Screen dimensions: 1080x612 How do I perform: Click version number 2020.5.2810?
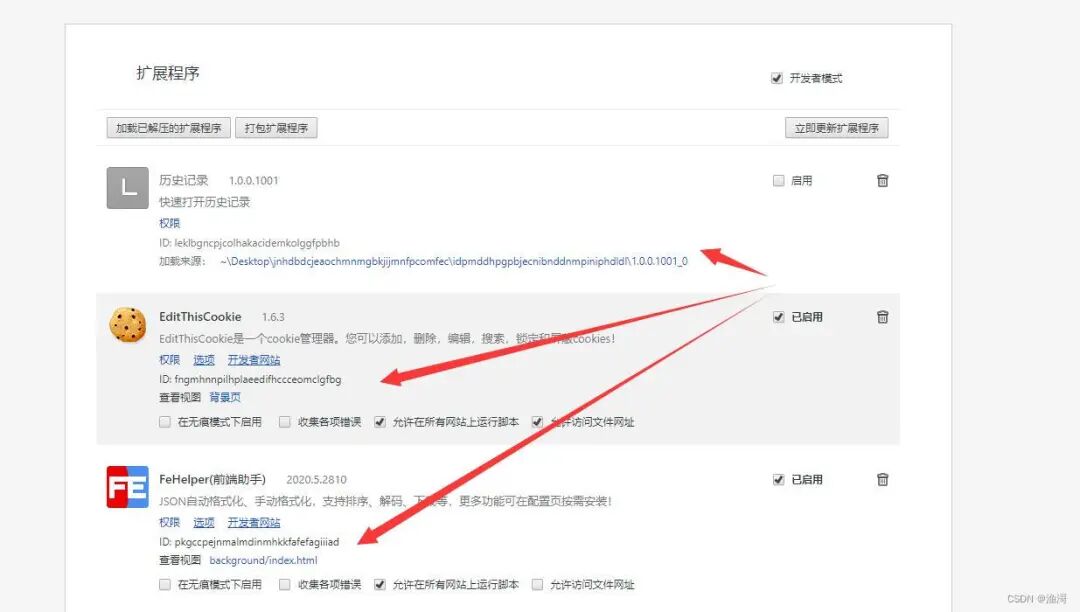316,479
